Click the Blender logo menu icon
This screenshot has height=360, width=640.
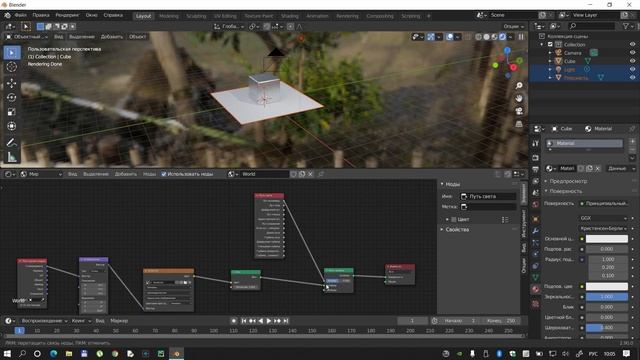(7, 16)
